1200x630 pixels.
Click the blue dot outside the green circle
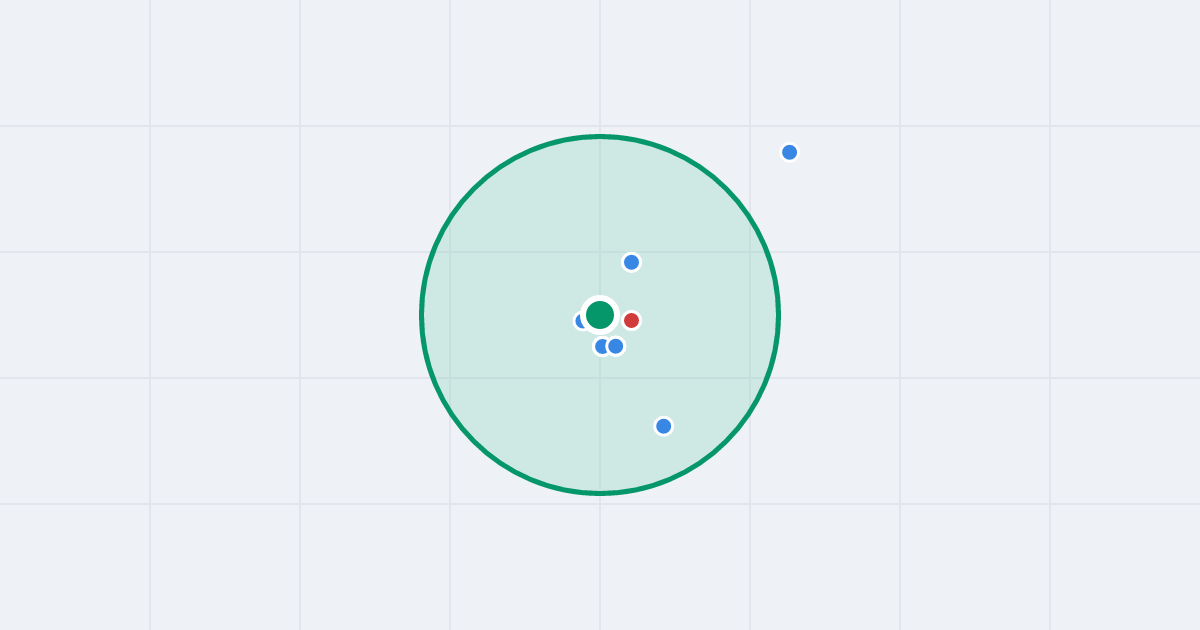coord(789,152)
